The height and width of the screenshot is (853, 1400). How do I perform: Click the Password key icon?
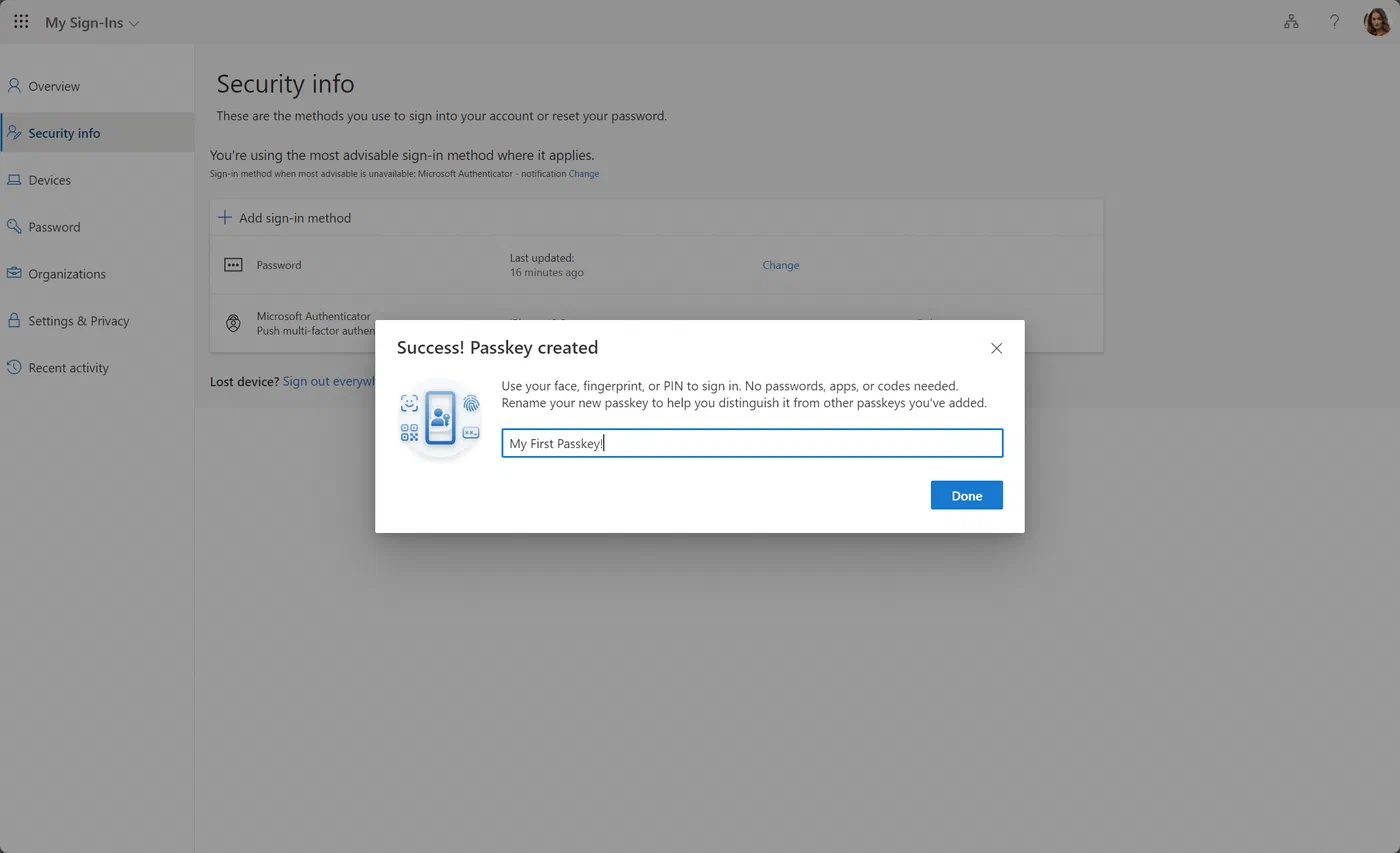coord(14,226)
